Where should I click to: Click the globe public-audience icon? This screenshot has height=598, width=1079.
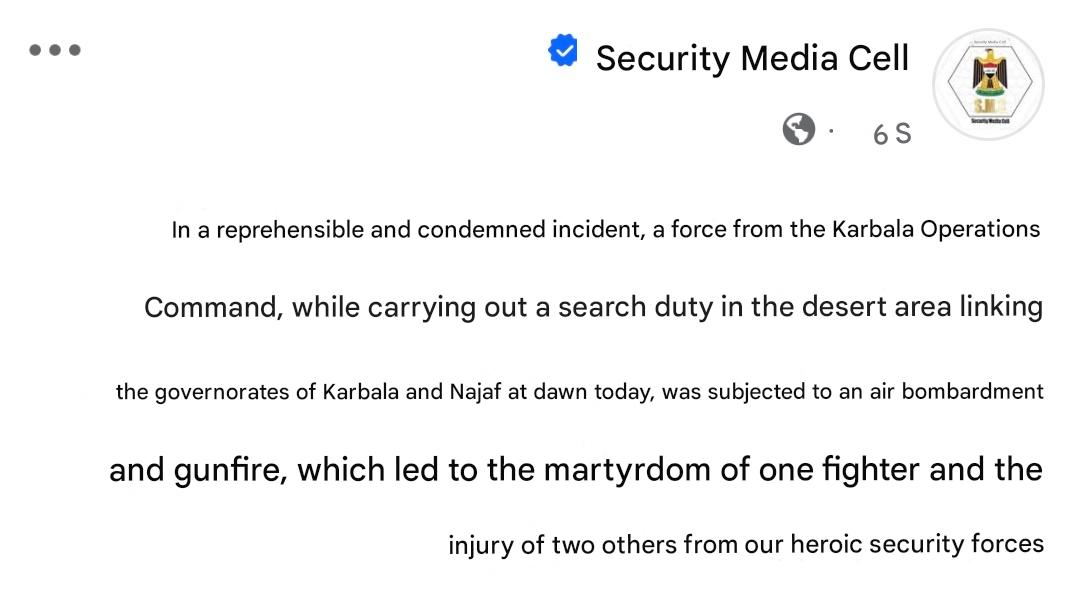[x=798, y=130]
